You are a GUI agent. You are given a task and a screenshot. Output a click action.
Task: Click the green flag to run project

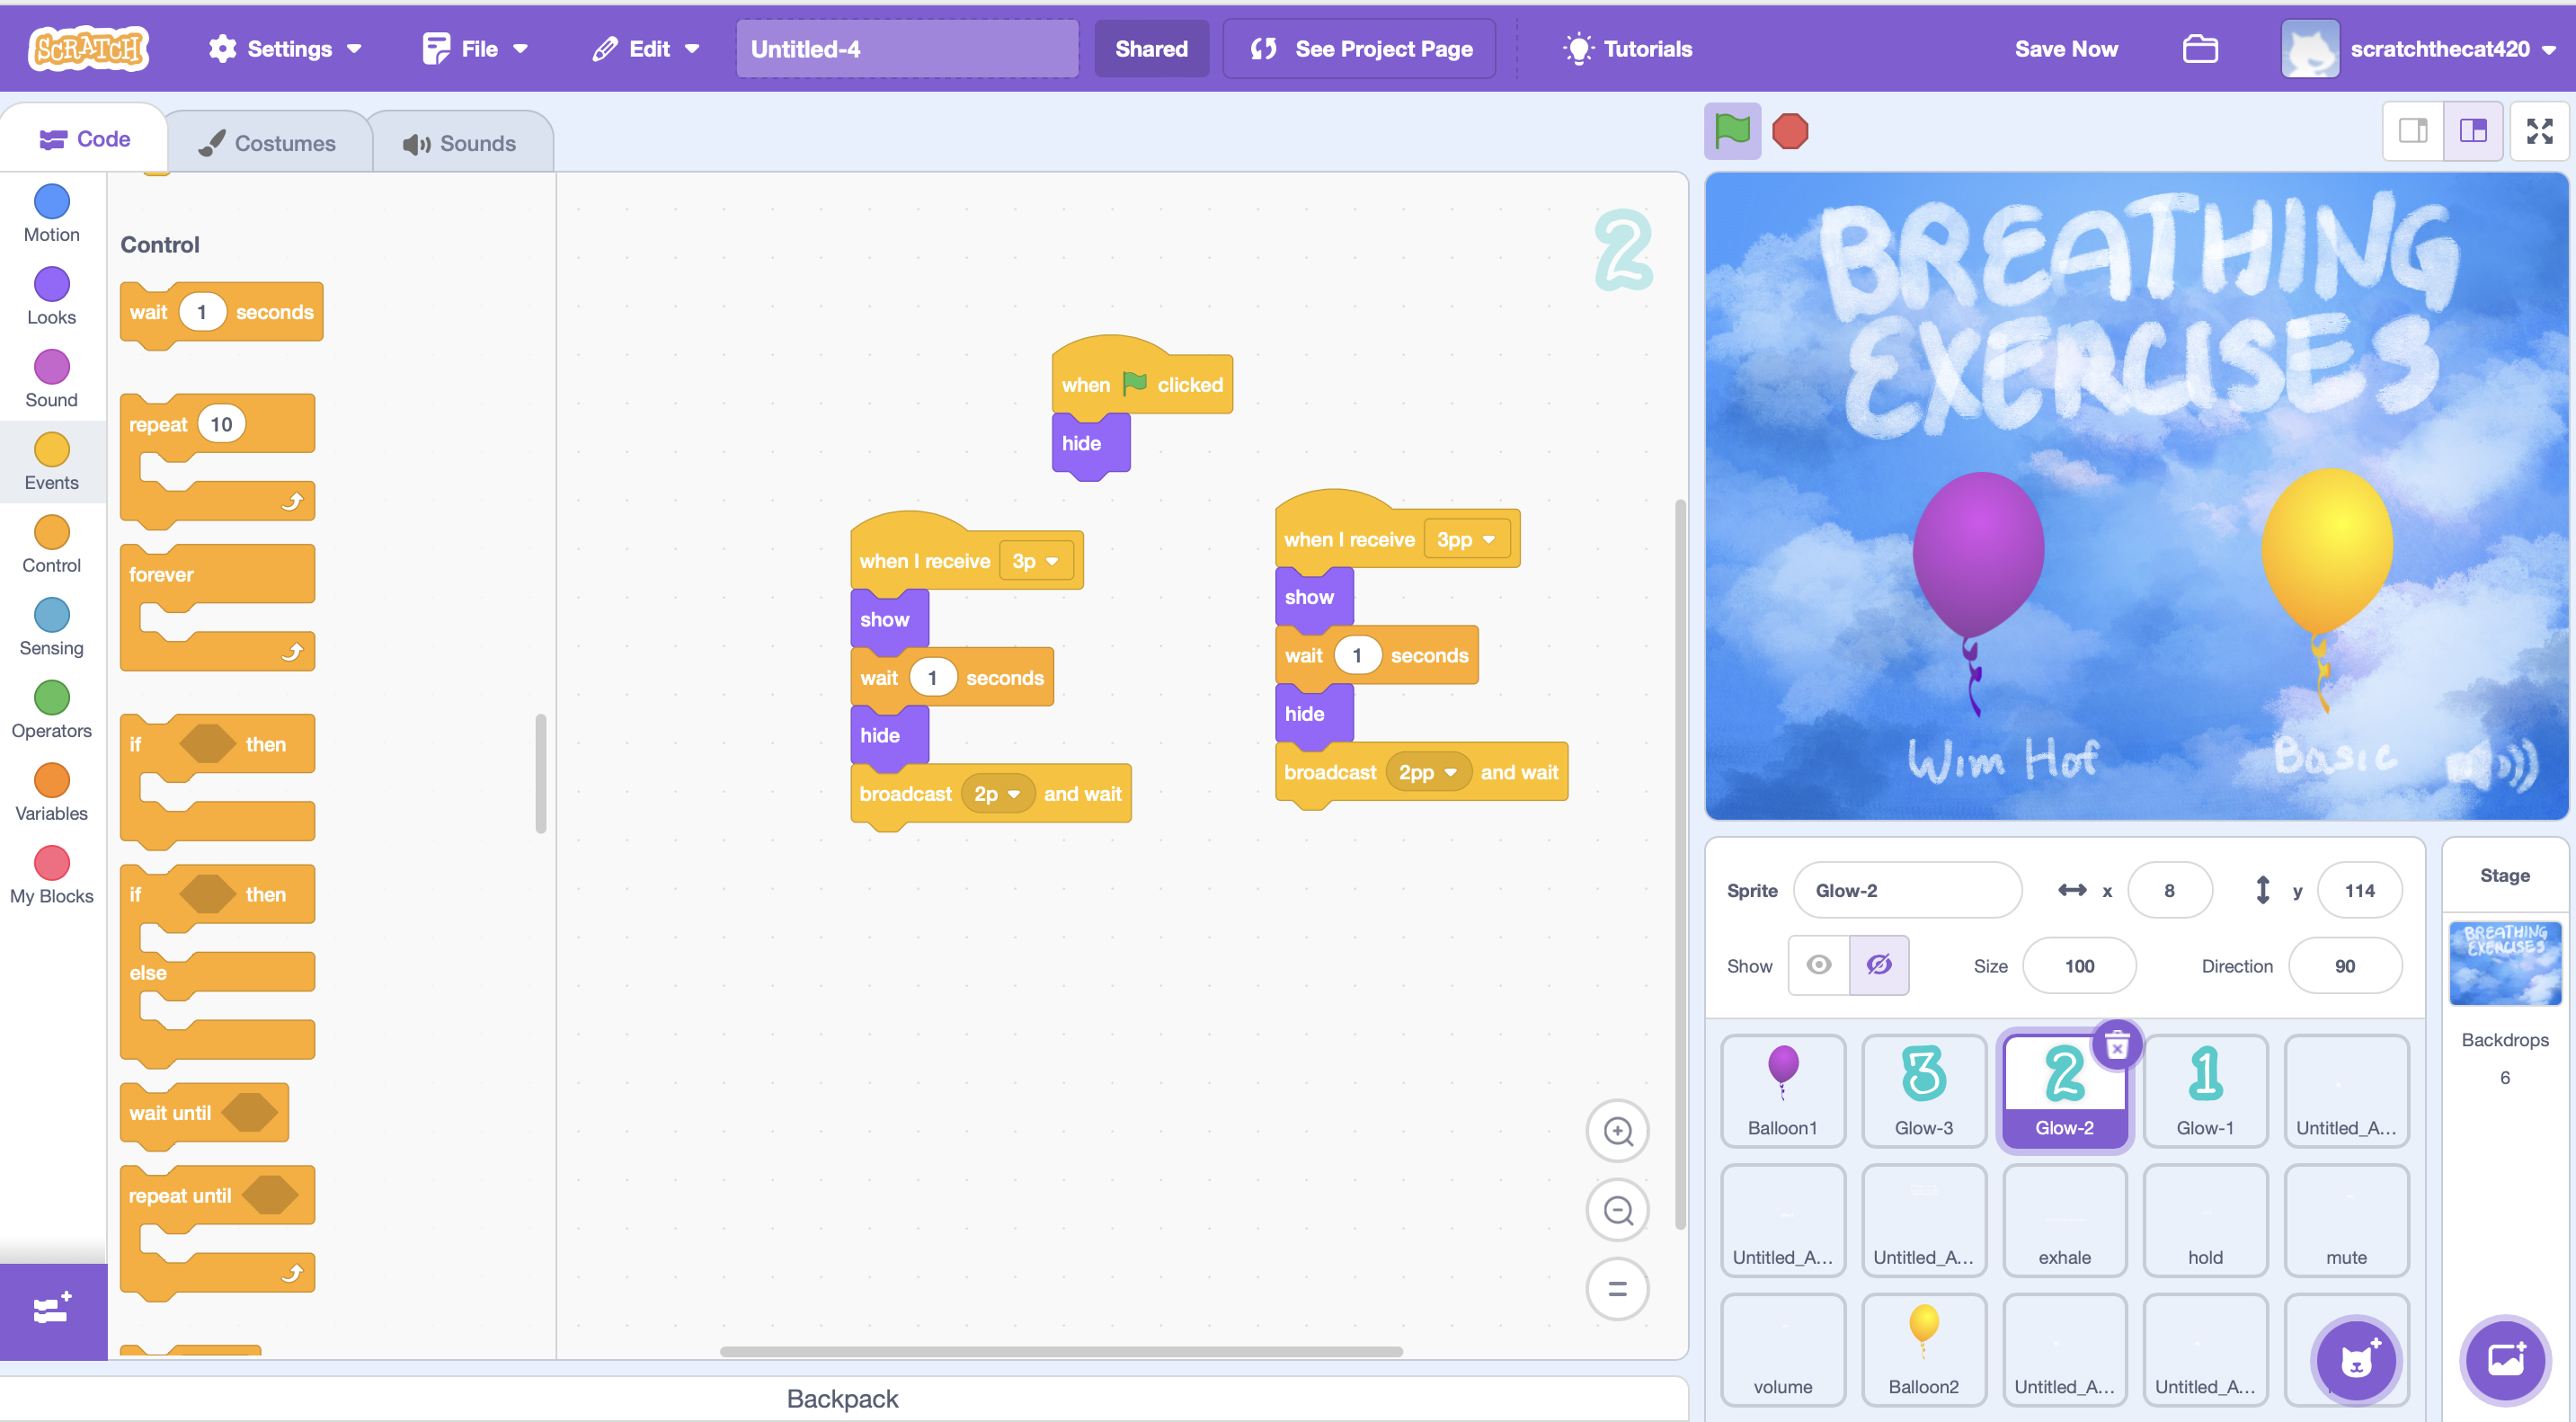point(1732,131)
